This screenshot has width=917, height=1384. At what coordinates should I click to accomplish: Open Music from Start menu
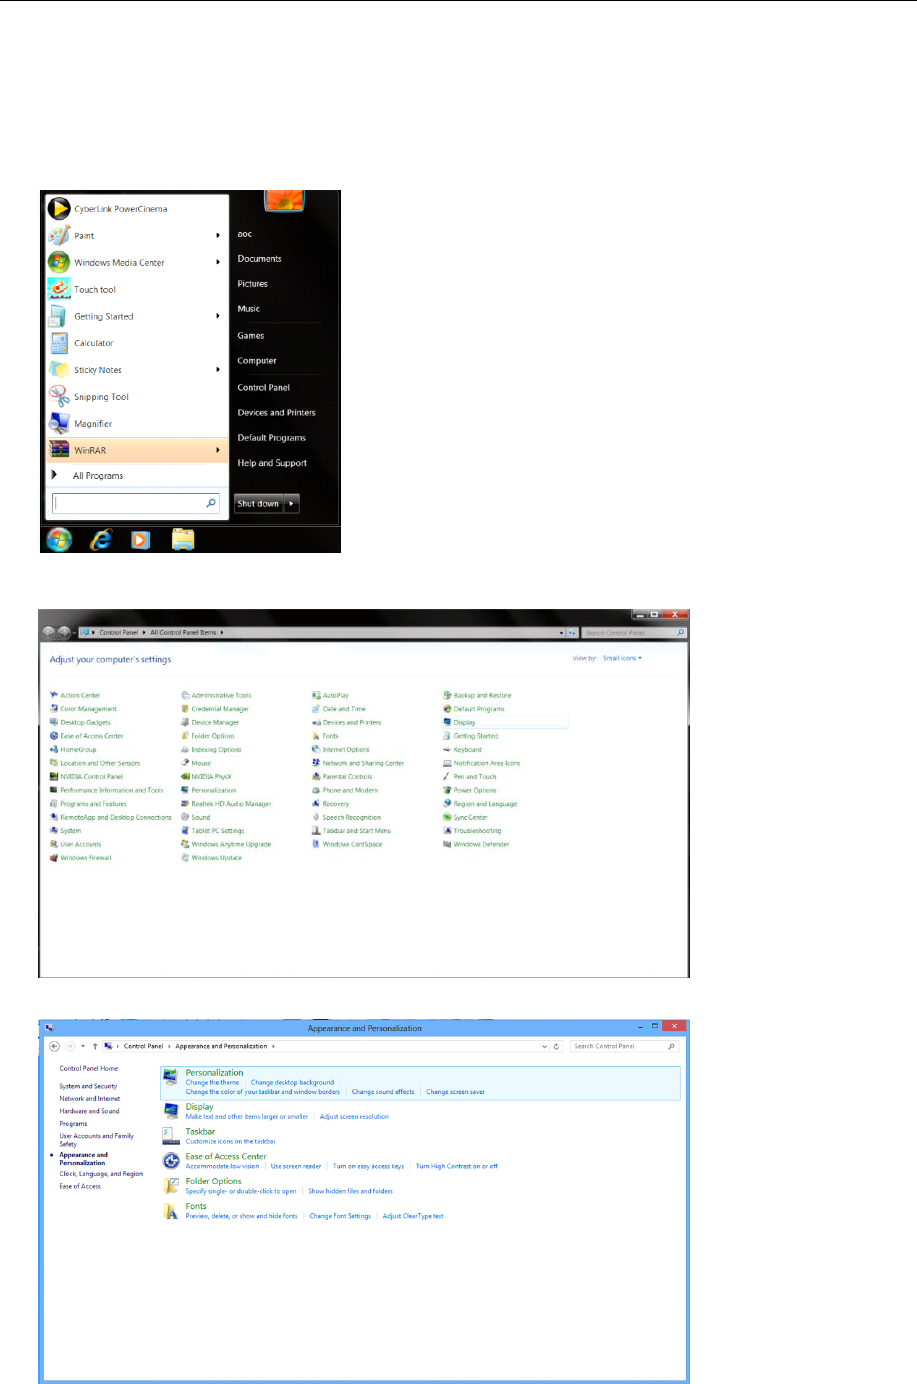click(x=249, y=309)
